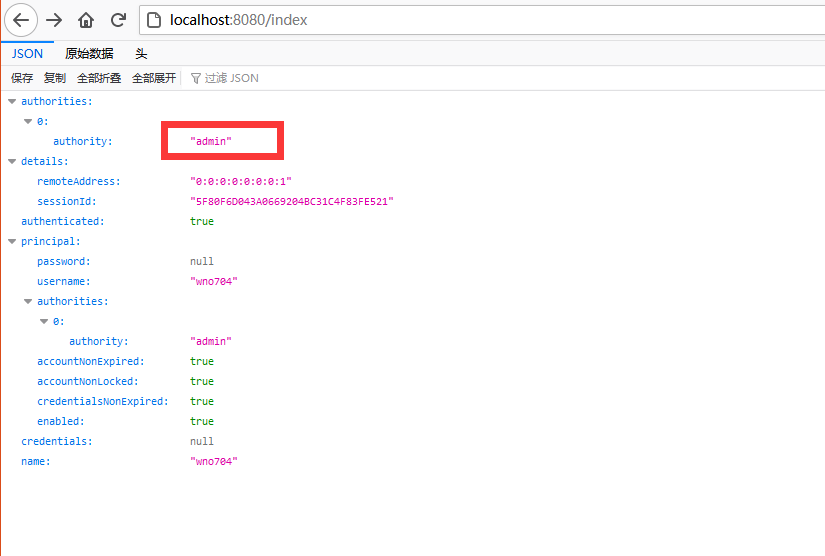Click the 复制 copy button
Viewport: 825px width, 556px height.
point(55,78)
